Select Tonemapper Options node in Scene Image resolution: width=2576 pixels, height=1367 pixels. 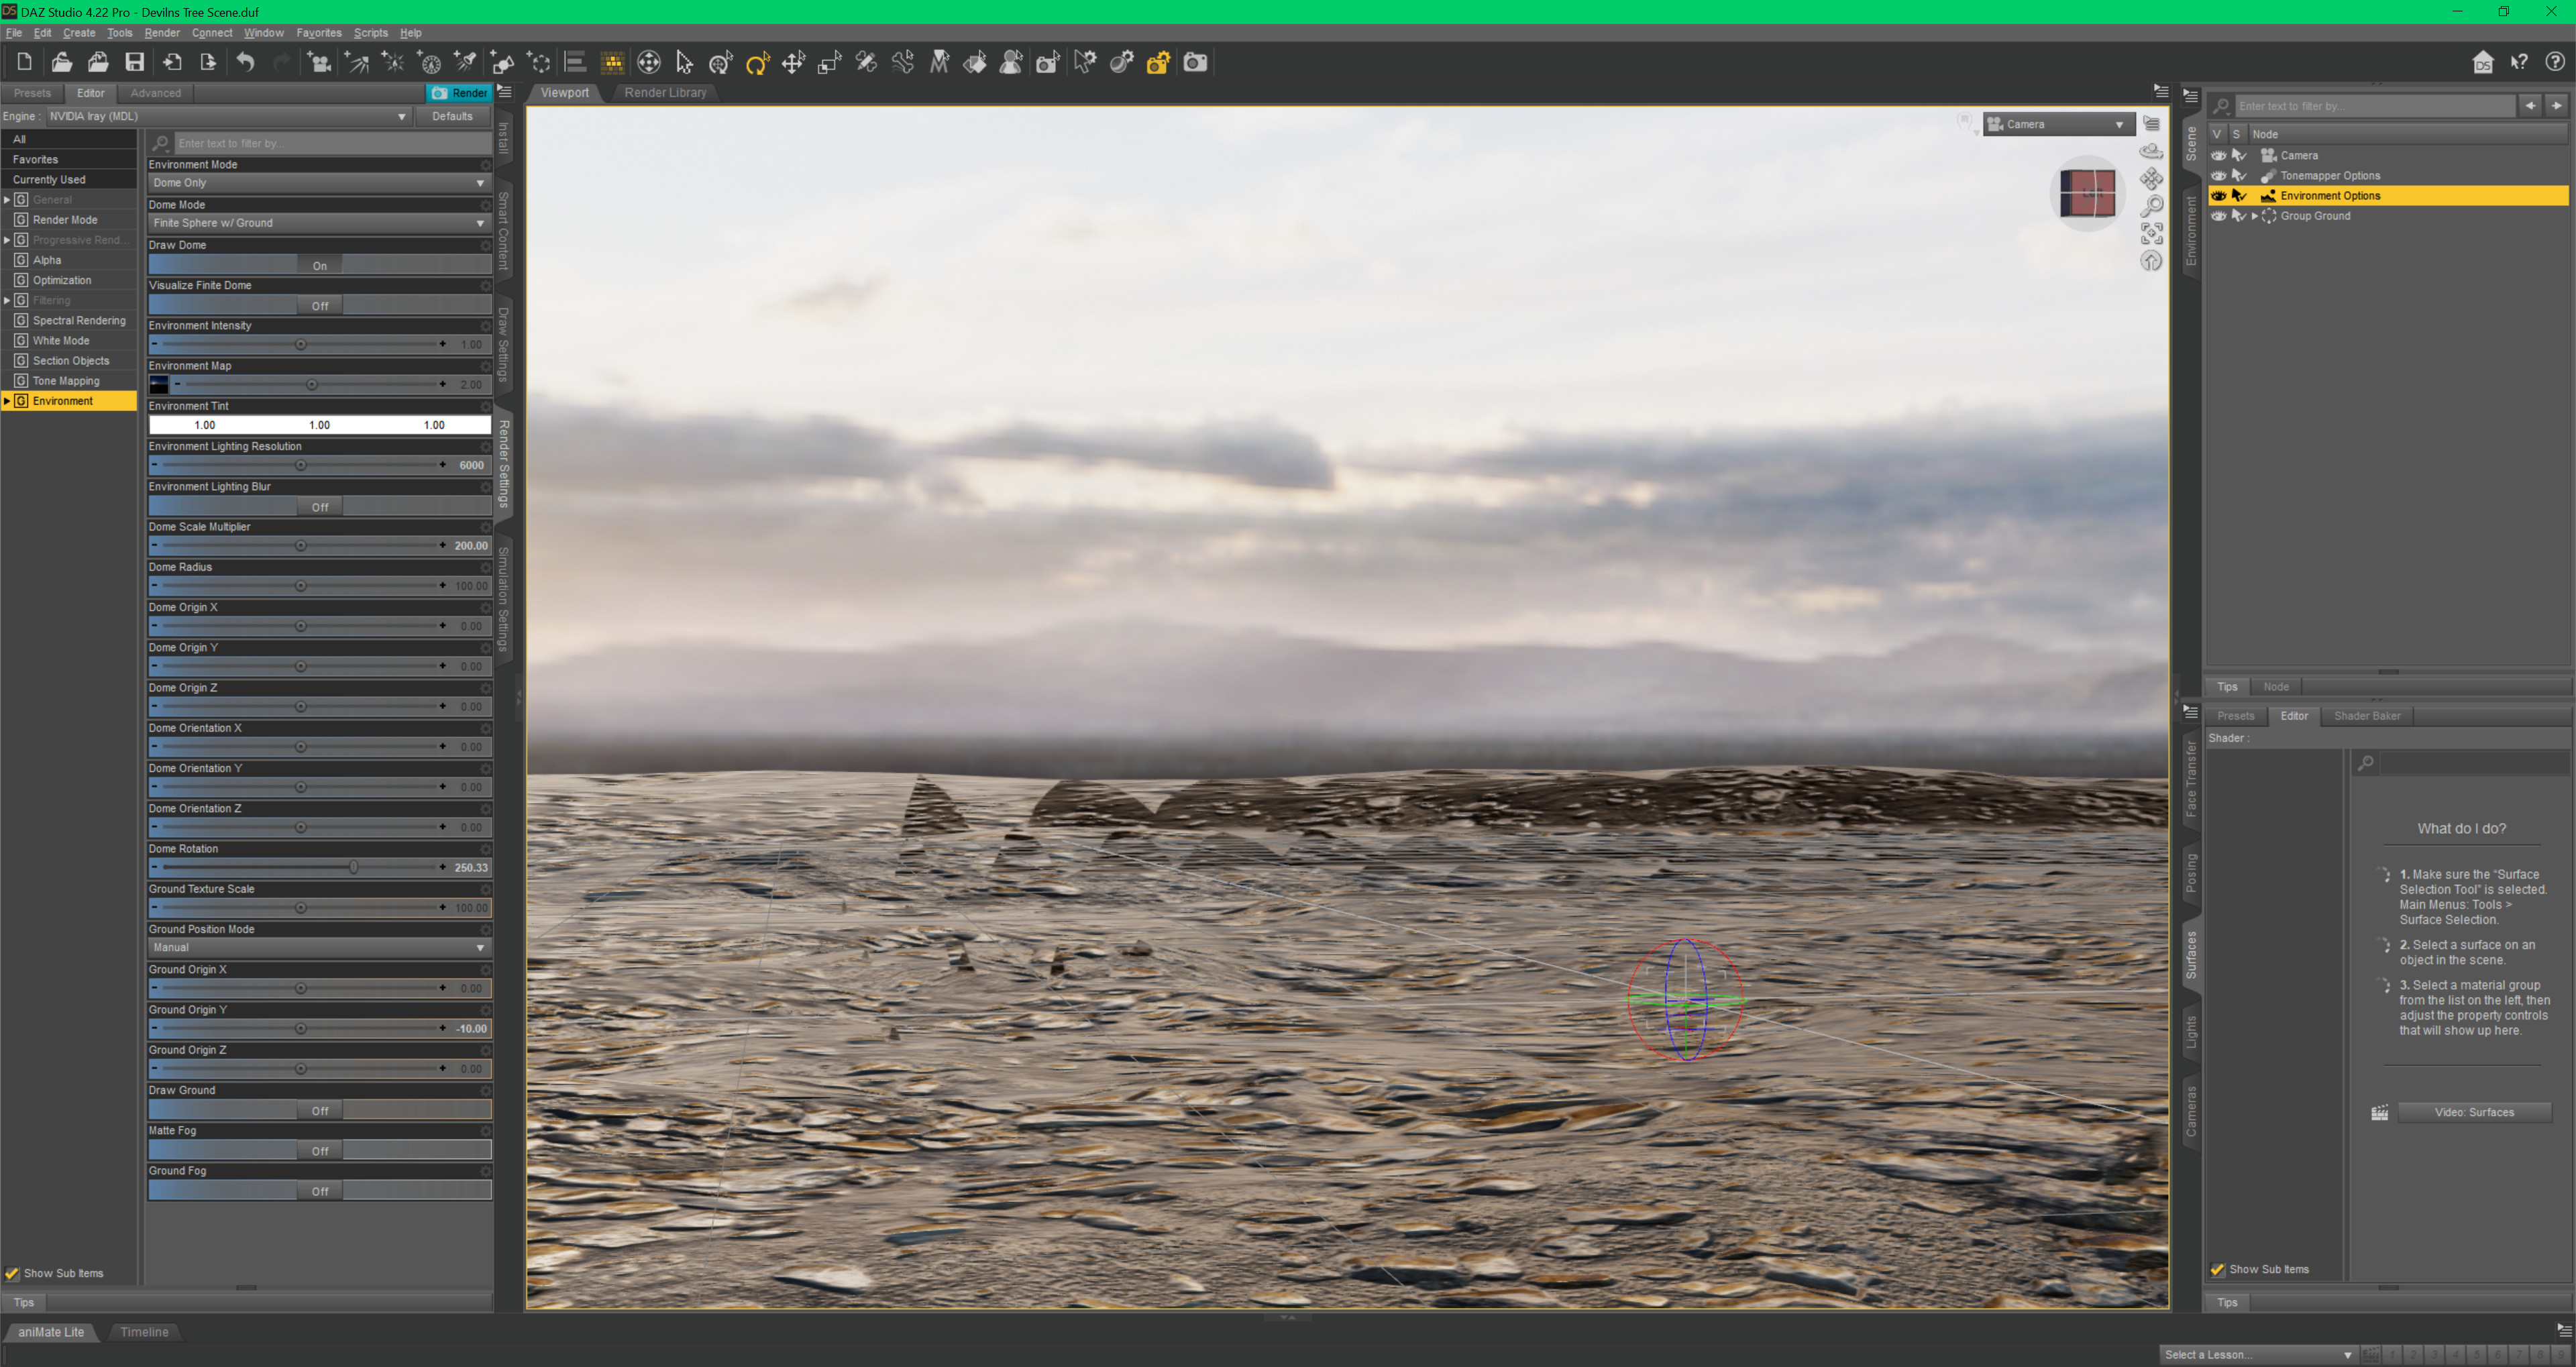tap(2330, 175)
